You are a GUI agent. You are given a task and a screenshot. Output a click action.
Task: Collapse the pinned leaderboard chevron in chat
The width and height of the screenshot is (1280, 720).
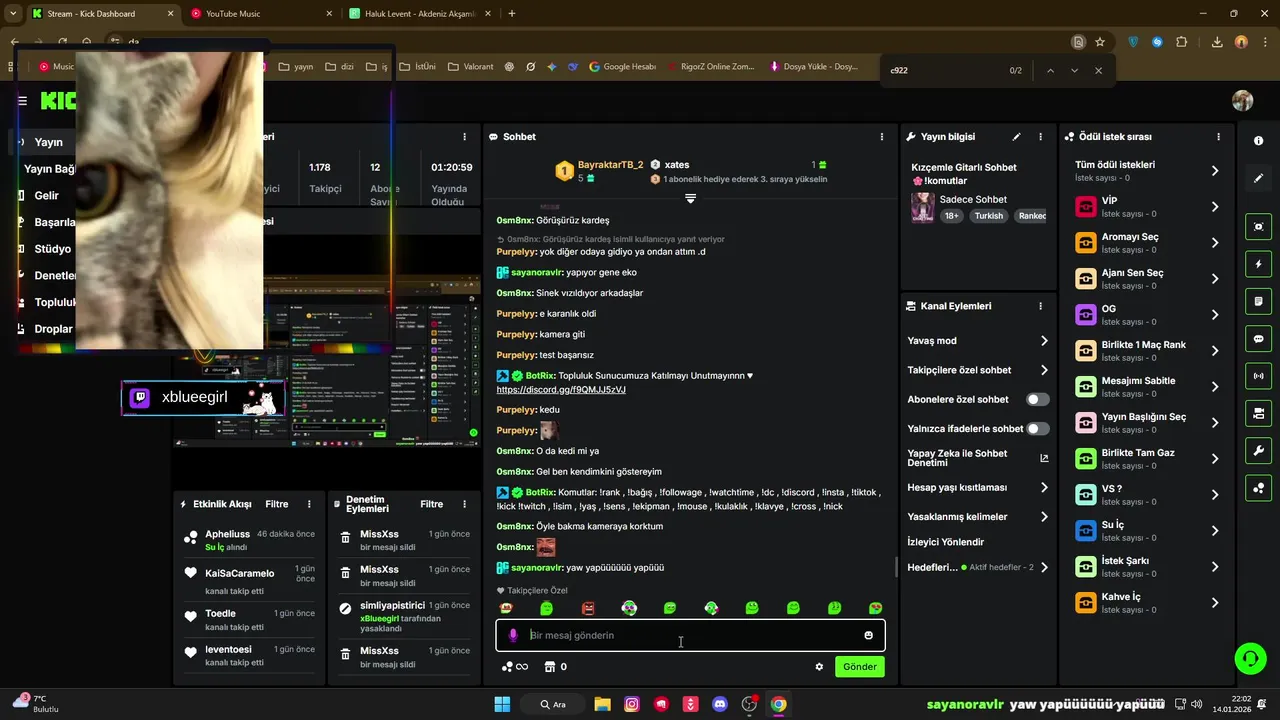click(x=690, y=199)
